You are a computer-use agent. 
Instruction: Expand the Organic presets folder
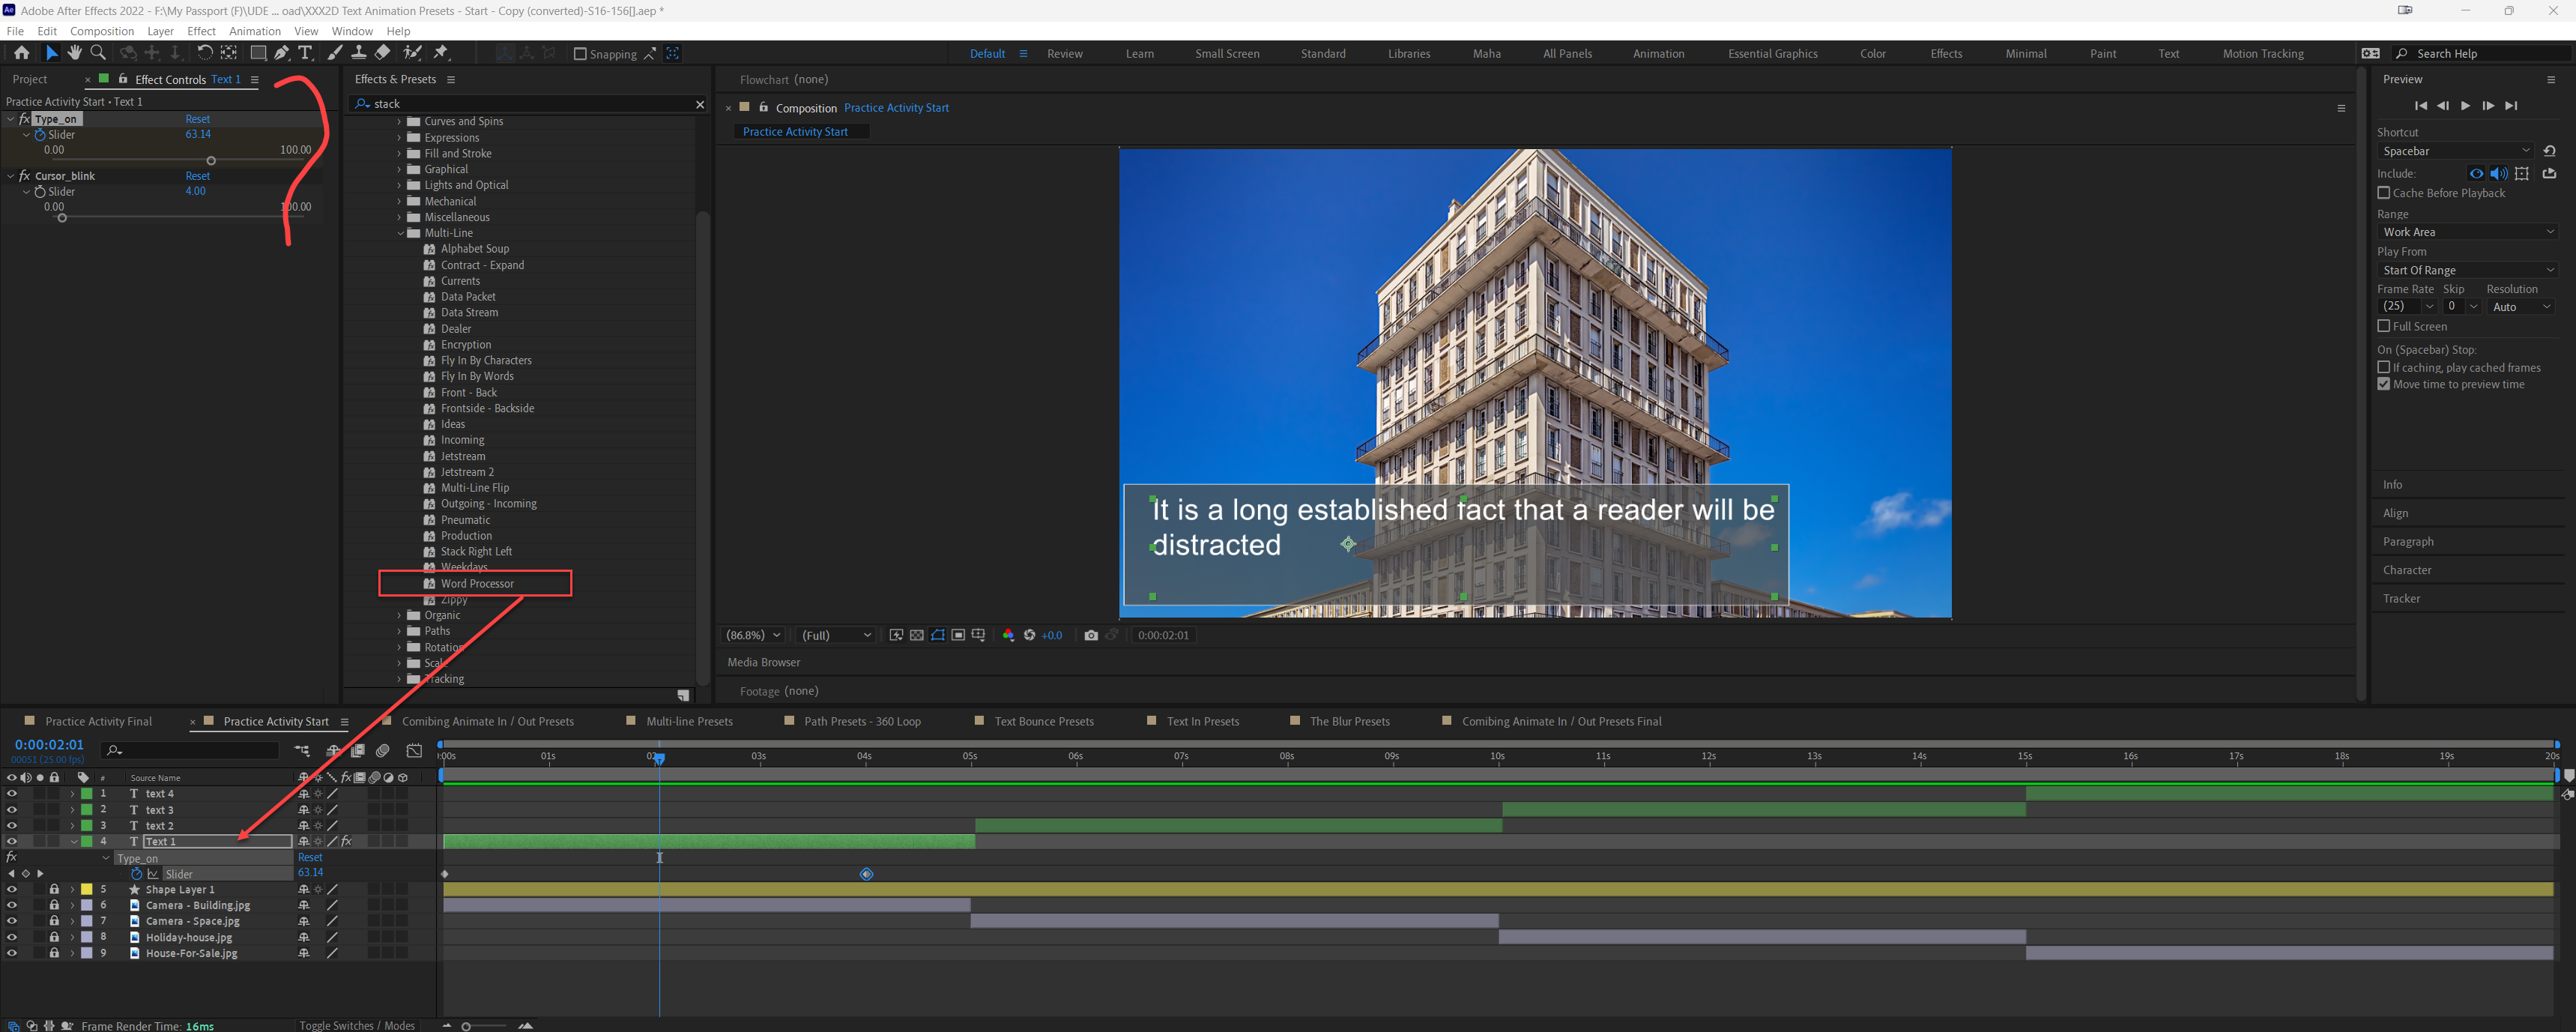point(400,615)
